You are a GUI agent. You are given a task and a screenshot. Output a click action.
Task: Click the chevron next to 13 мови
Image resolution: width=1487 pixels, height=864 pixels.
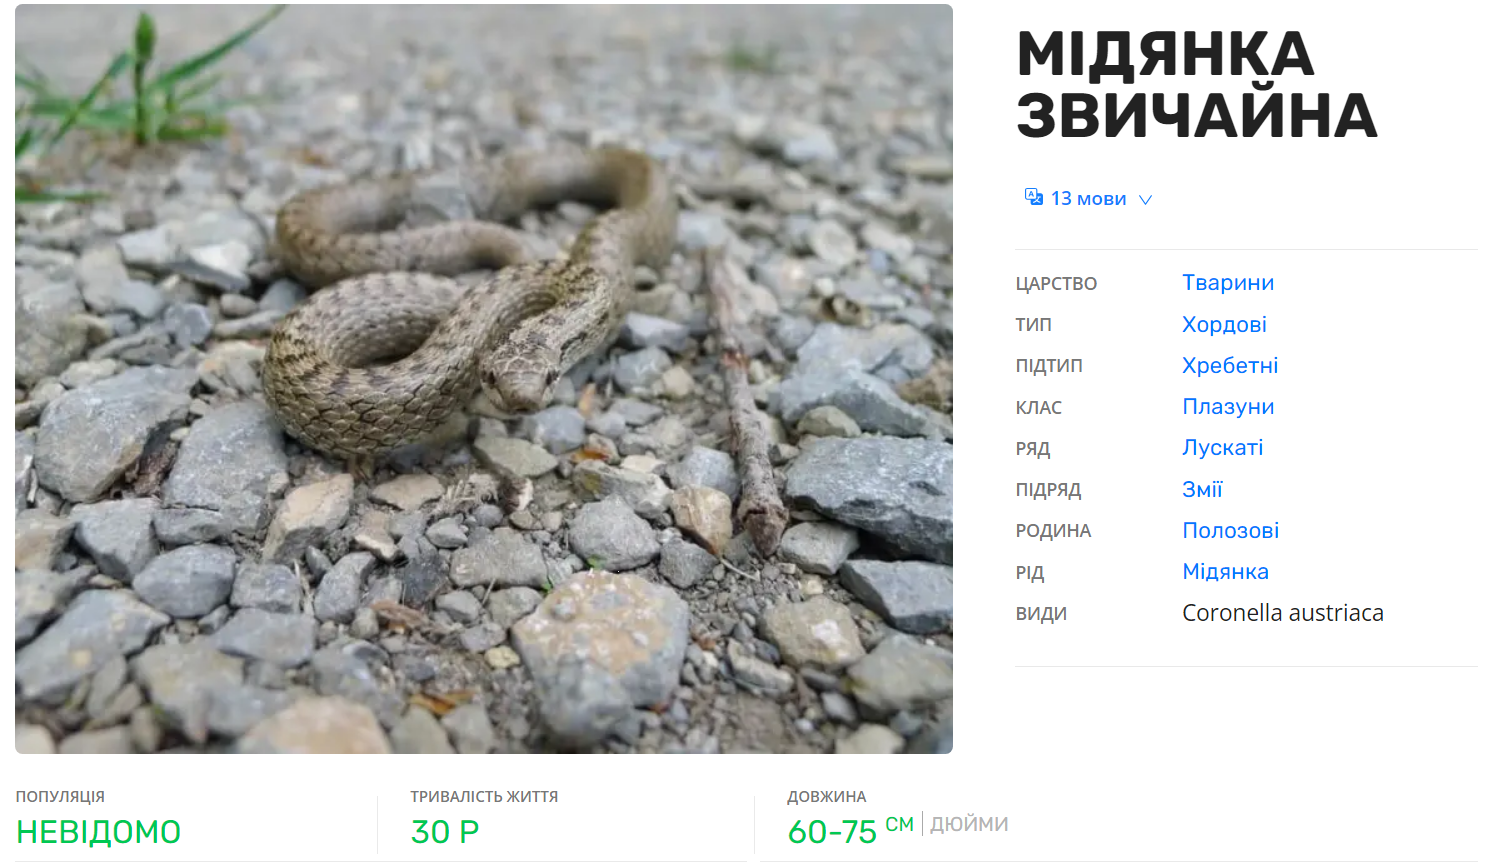1146,199
